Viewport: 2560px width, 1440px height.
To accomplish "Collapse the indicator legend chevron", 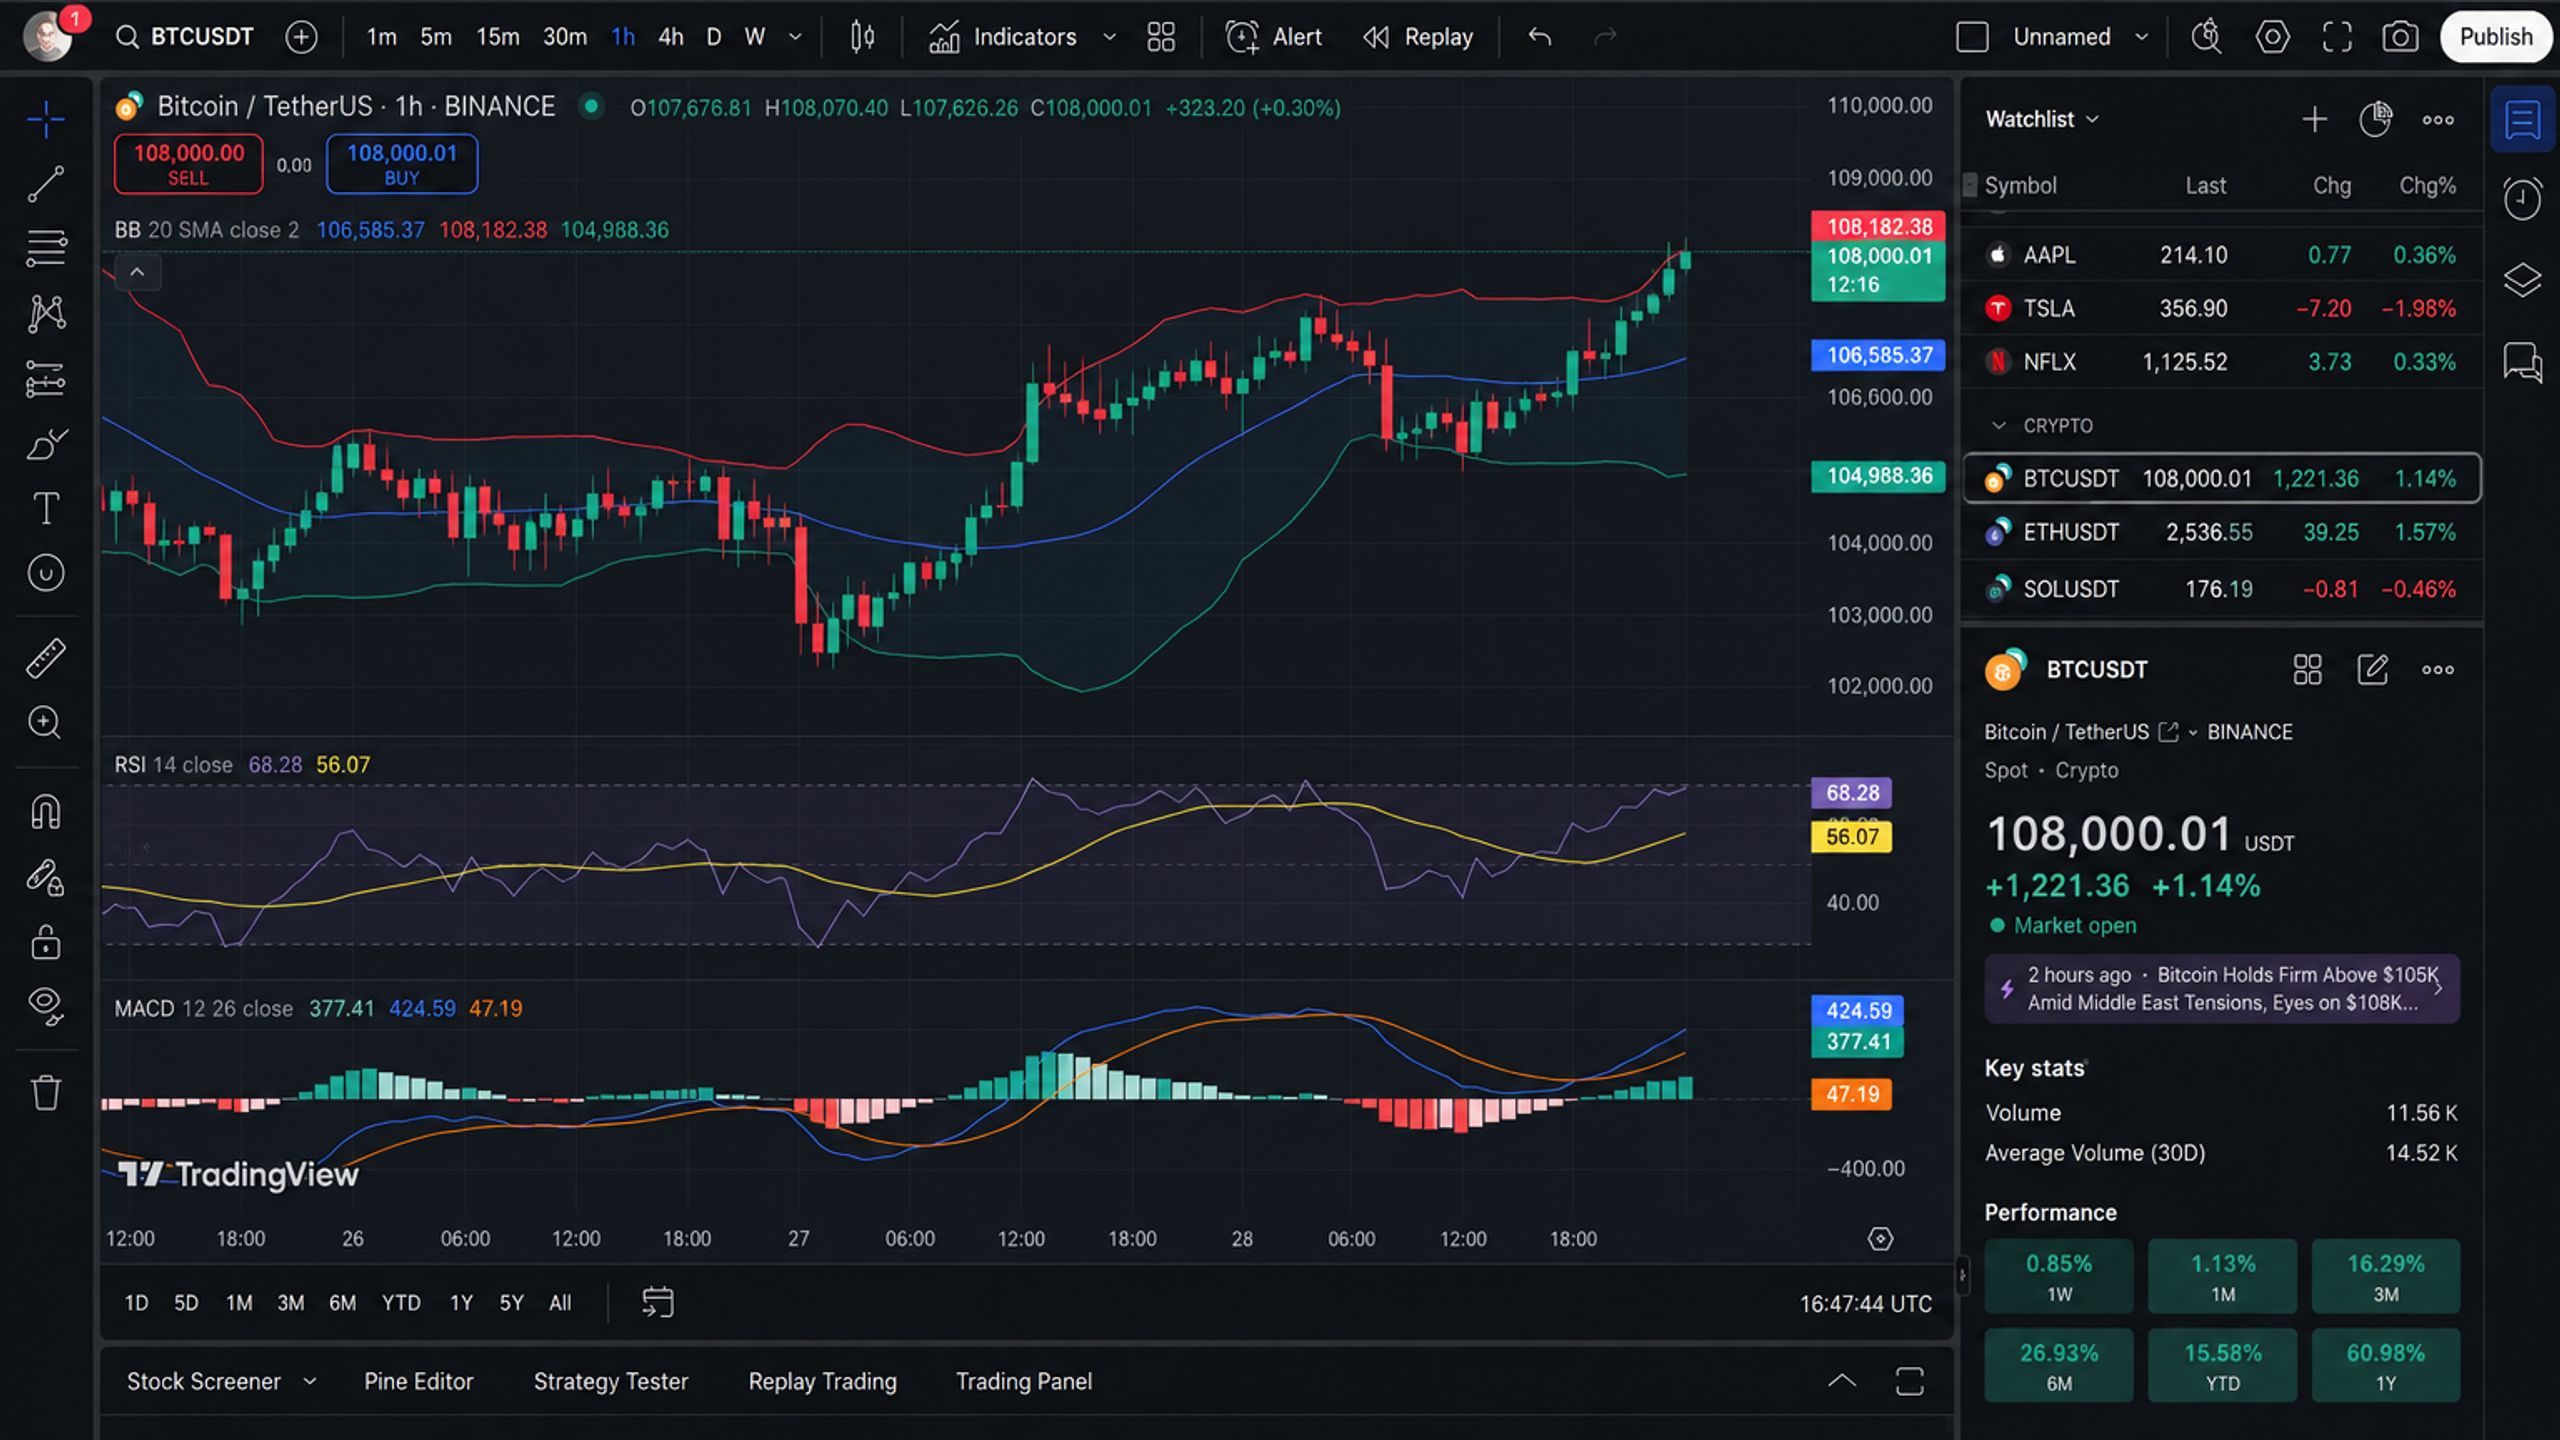I will [x=137, y=272].
